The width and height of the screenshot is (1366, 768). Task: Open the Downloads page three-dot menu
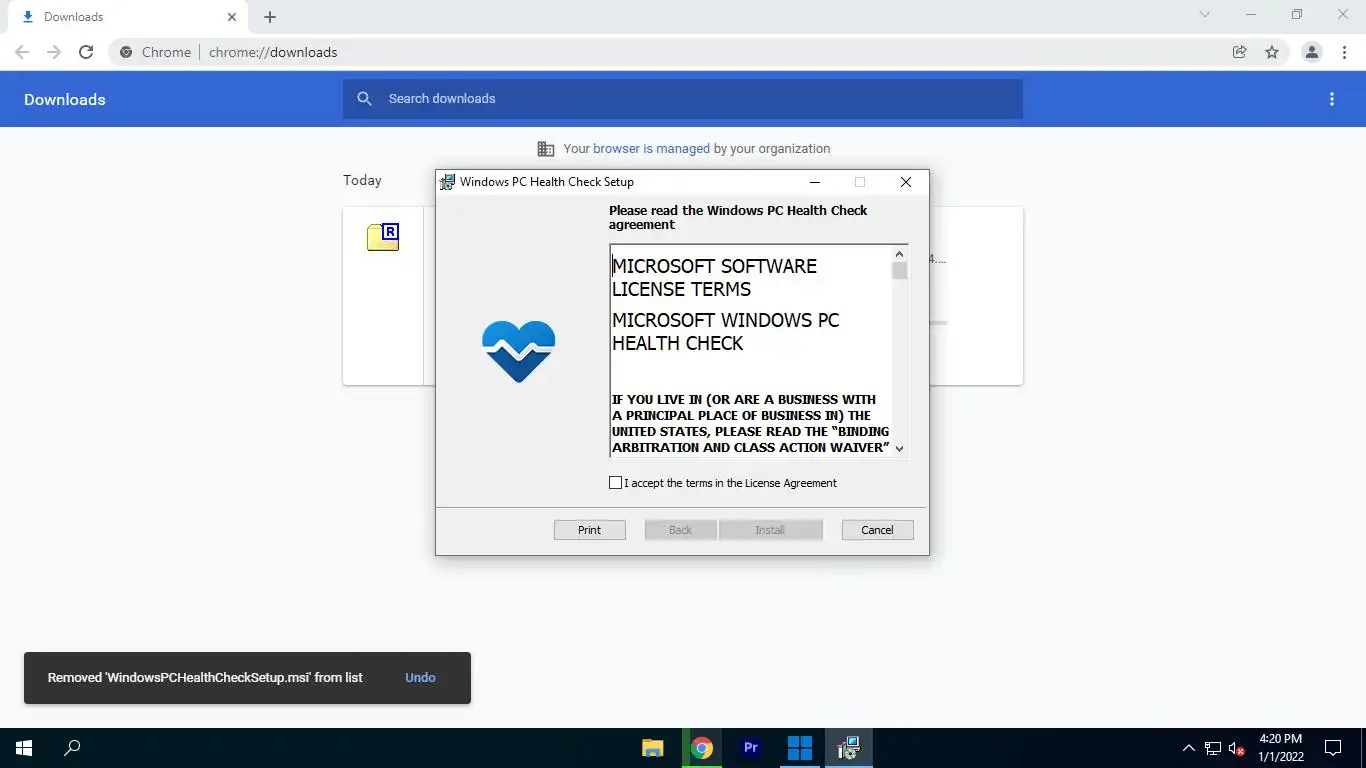(x=1331, y=99)
